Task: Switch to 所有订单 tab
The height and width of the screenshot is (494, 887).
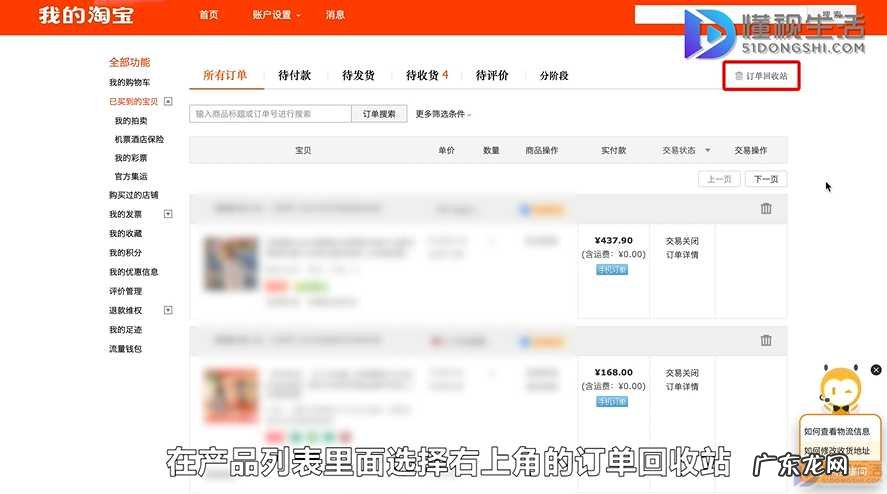Action: pos(225,75)
